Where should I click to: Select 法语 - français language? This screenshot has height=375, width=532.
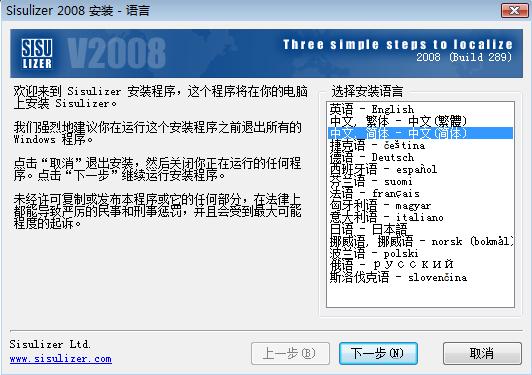[420, 193]
